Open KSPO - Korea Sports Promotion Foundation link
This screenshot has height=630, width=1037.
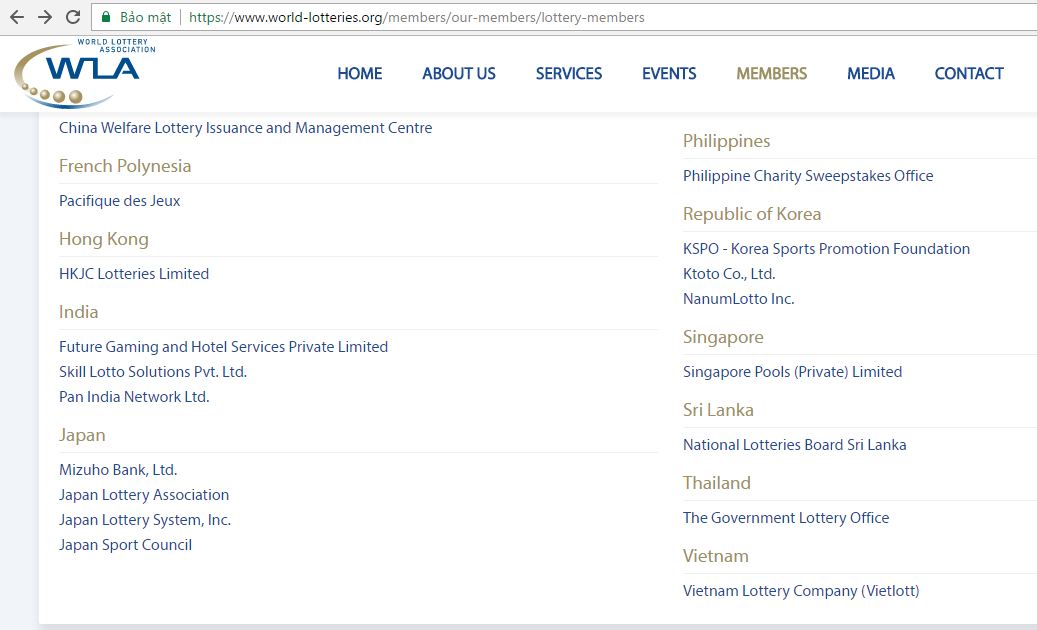(x=827, y=249)
